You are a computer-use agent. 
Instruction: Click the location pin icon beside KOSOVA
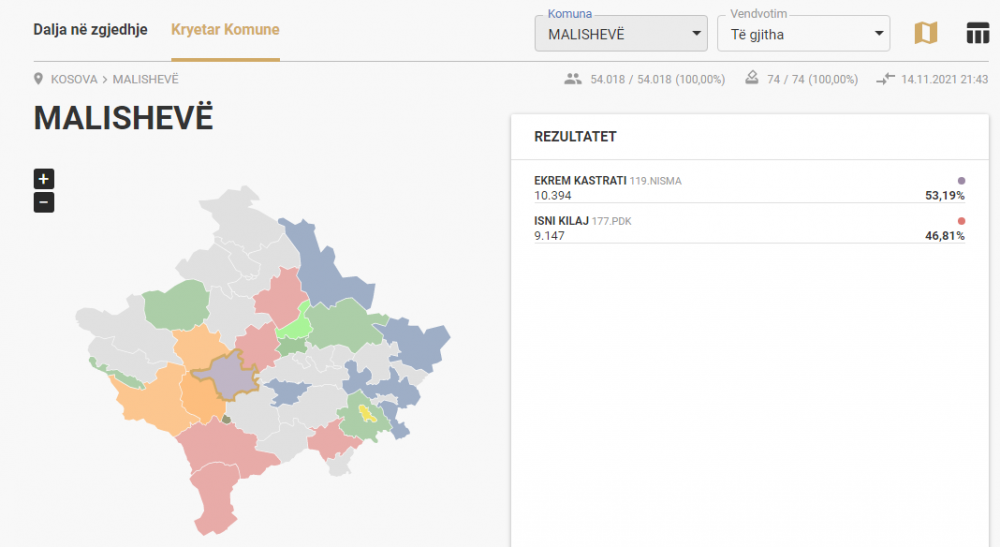click(38, 79)
